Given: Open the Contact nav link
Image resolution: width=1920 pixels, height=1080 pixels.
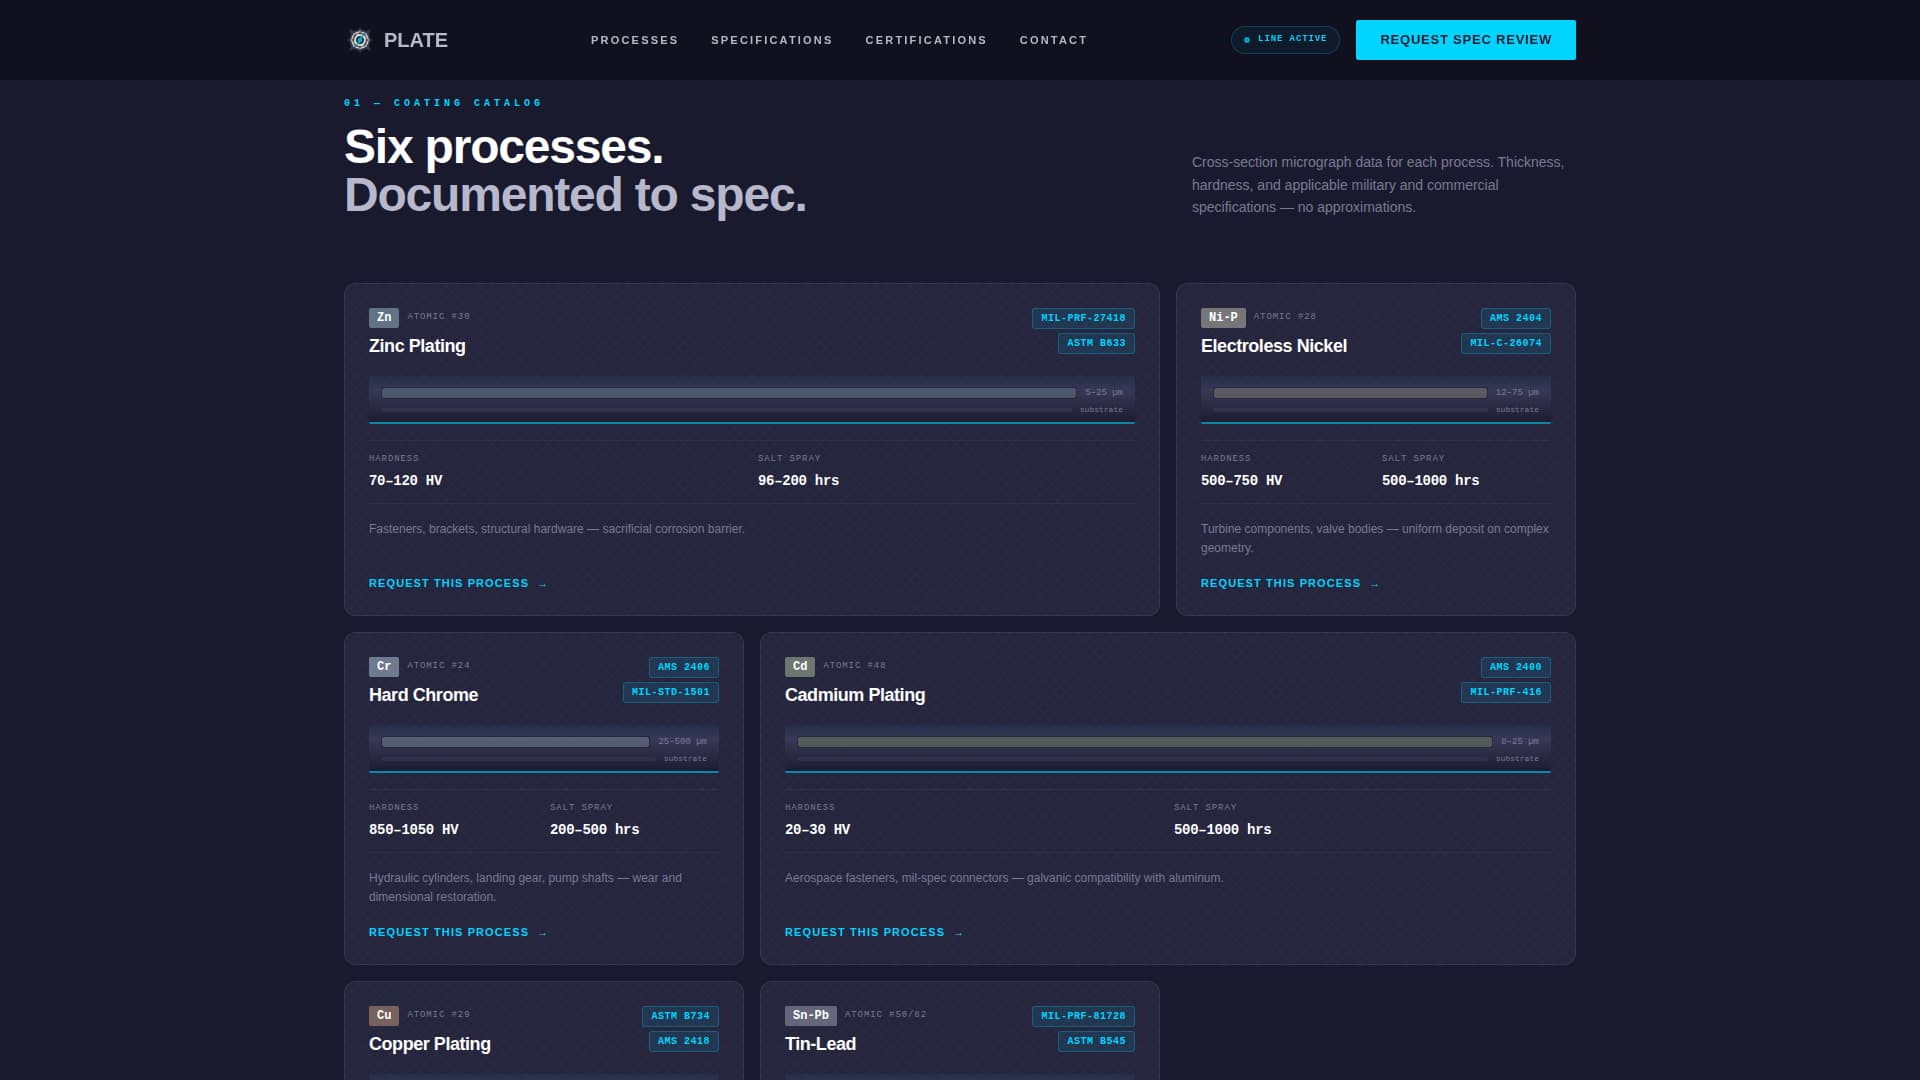Looking at the screenshot, I should 1053,40.
